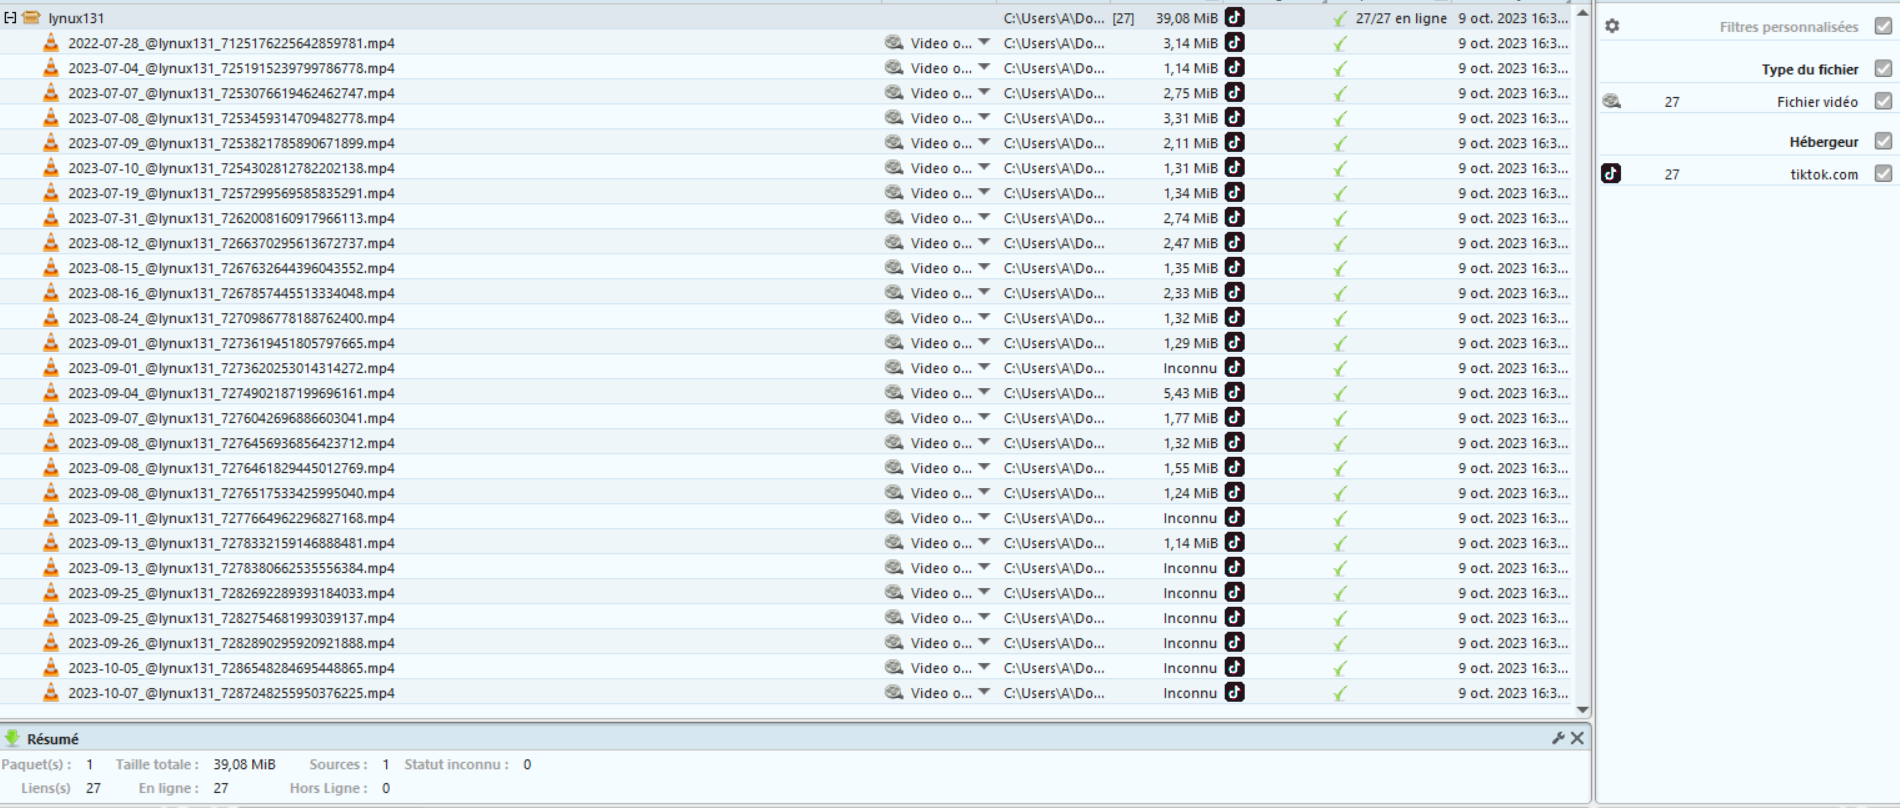Viewport: 1900px width, 808px height.
Task: Select file 2023-07-04_@lynux131_7251915239799786778.mp4
Action: (231, 68)
